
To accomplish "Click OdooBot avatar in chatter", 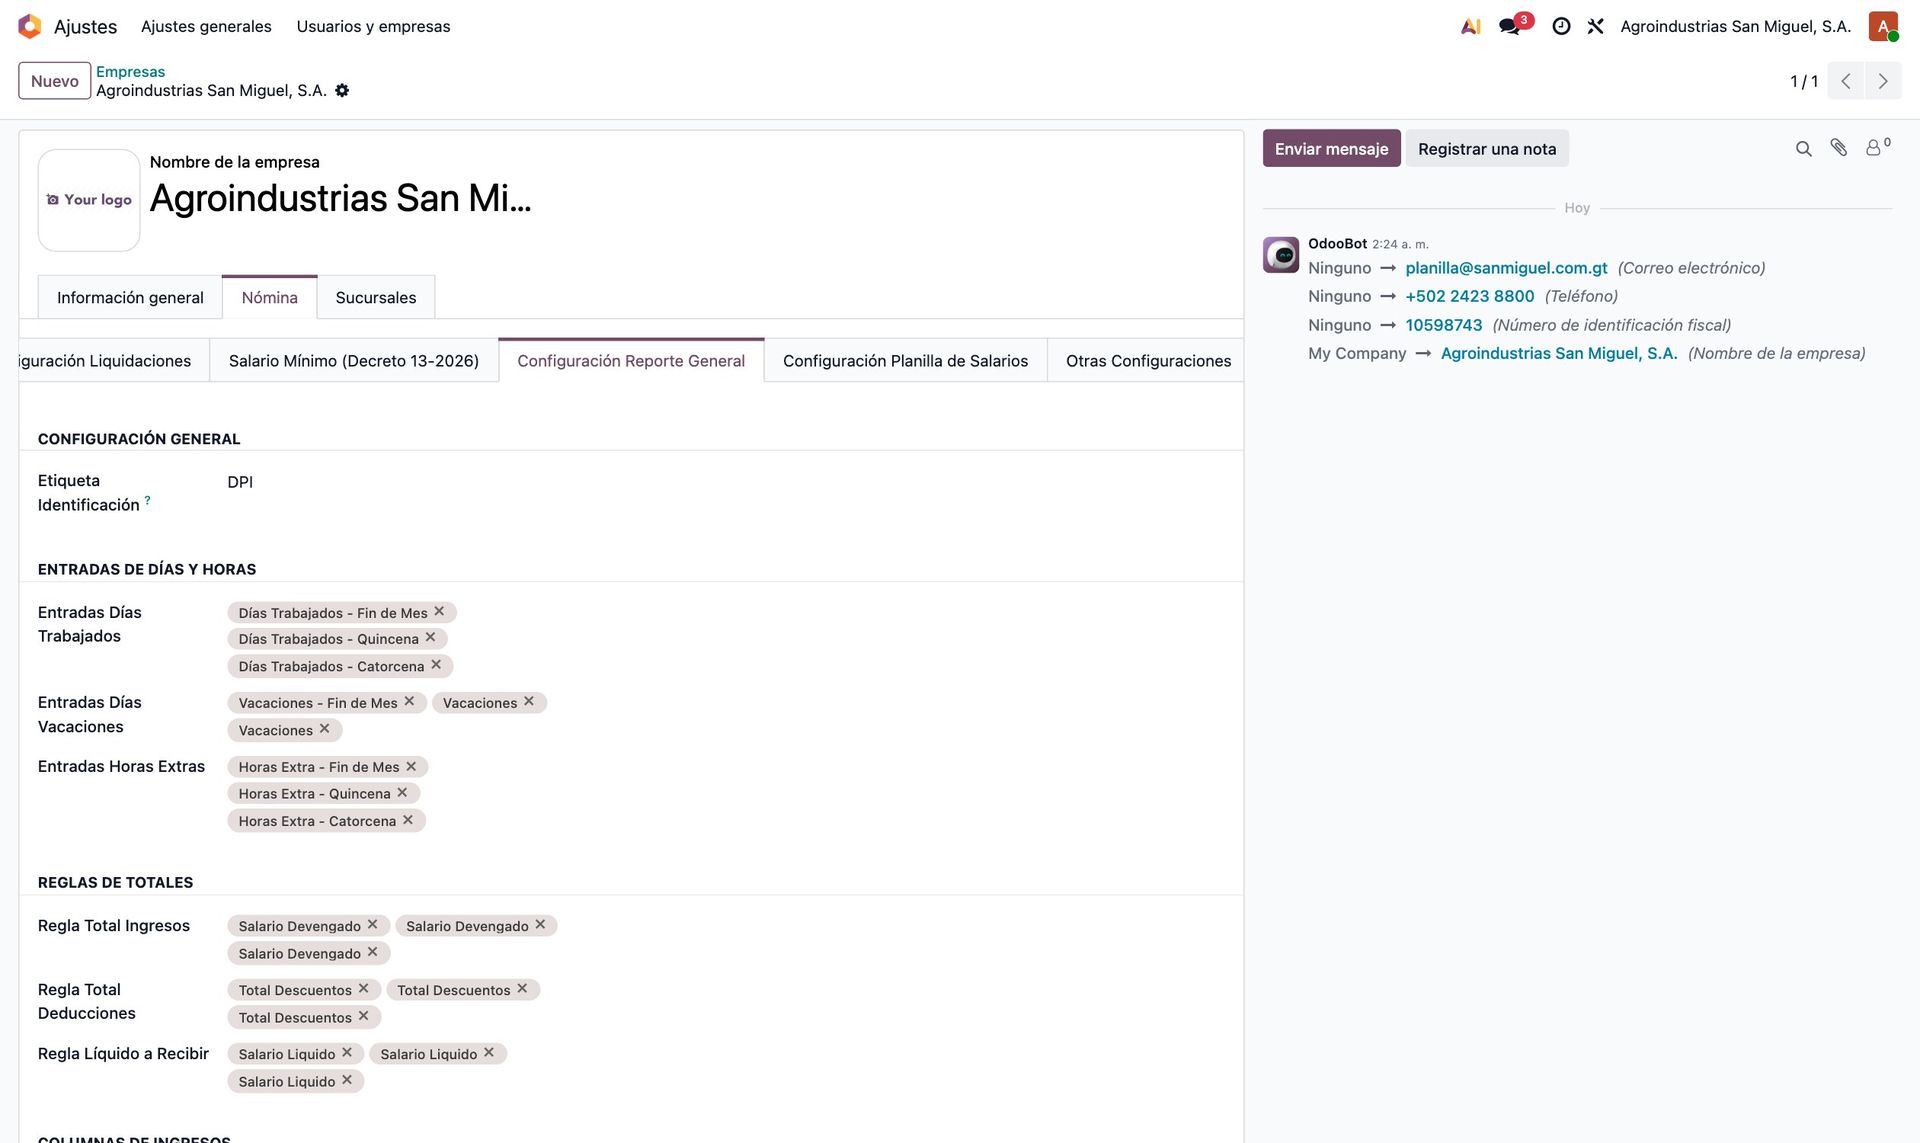I will point(1281,255).
